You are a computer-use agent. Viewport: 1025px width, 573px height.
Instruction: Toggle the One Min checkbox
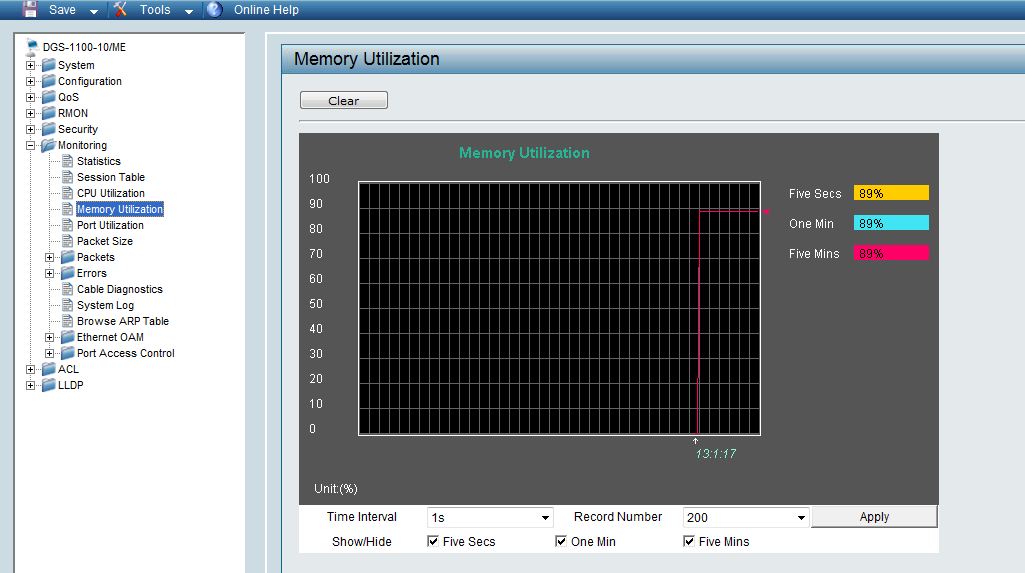coord(561,541)
